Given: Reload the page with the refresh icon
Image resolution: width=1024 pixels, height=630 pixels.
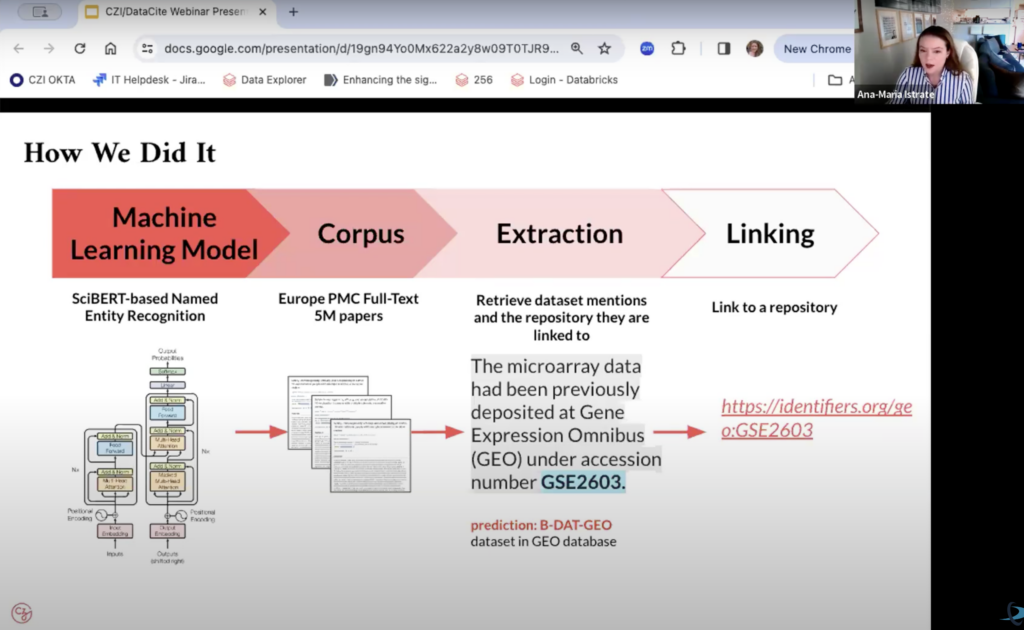Looking at the screenshot, I should pyautogui.click(x=80, y=48).
